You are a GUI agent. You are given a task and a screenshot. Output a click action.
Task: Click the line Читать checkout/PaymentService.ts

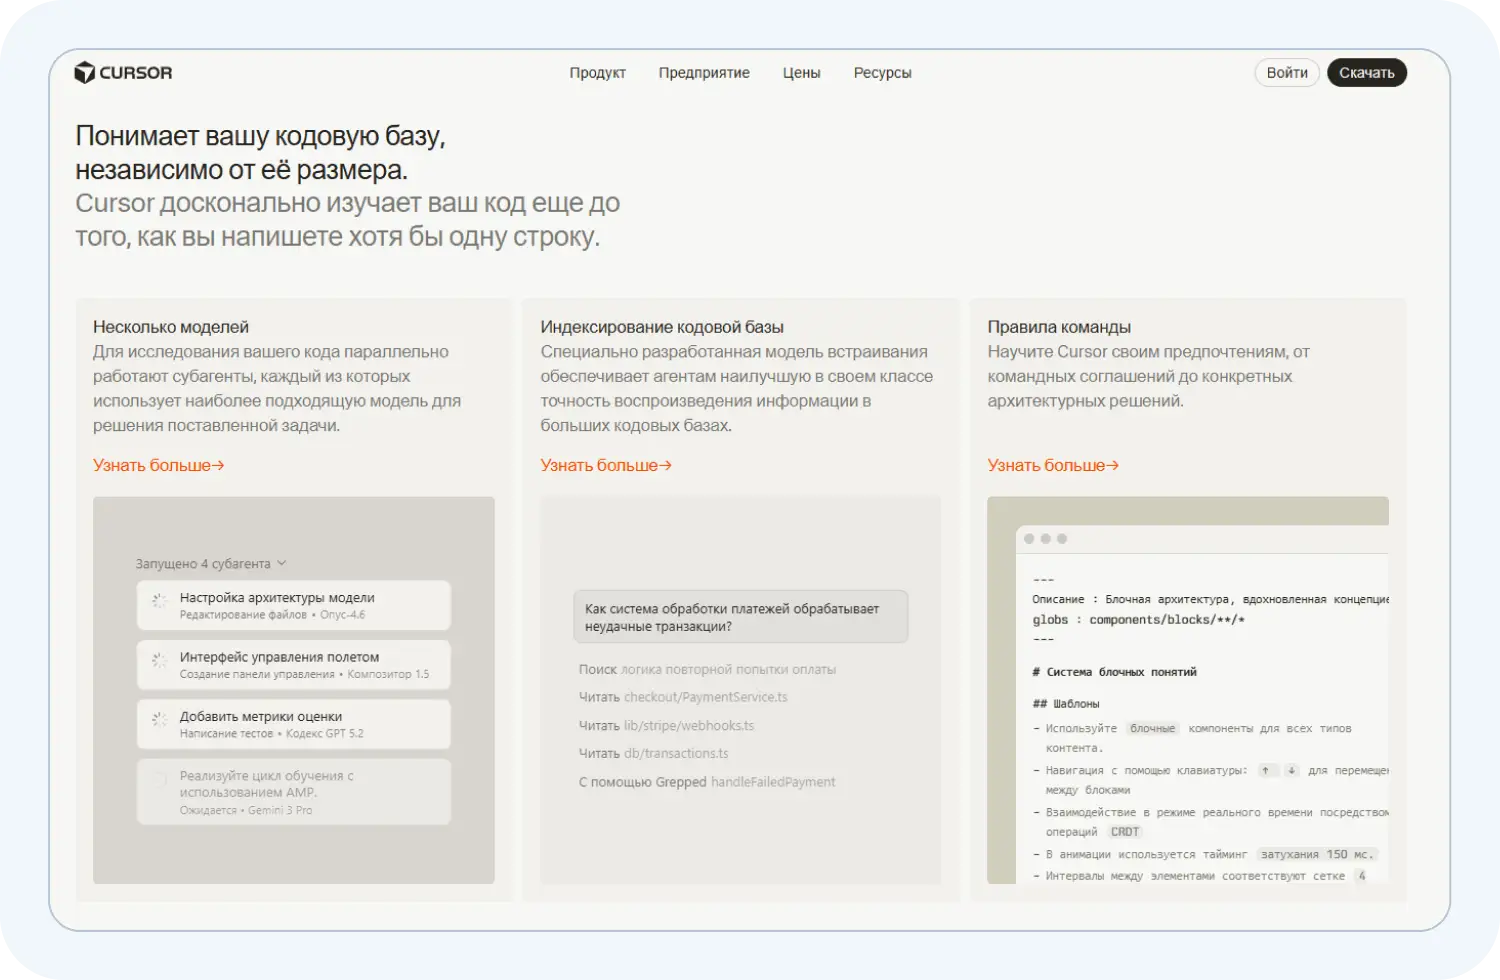pos(683,697)
